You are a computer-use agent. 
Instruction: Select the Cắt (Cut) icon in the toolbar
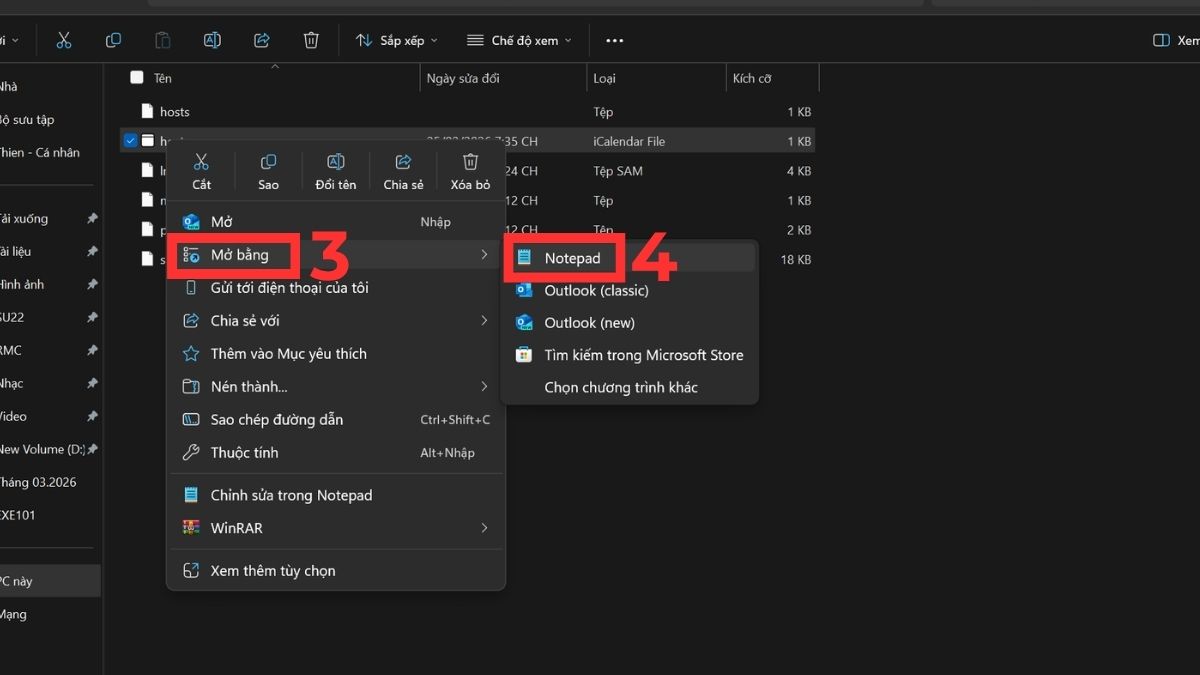coord(63,39)
